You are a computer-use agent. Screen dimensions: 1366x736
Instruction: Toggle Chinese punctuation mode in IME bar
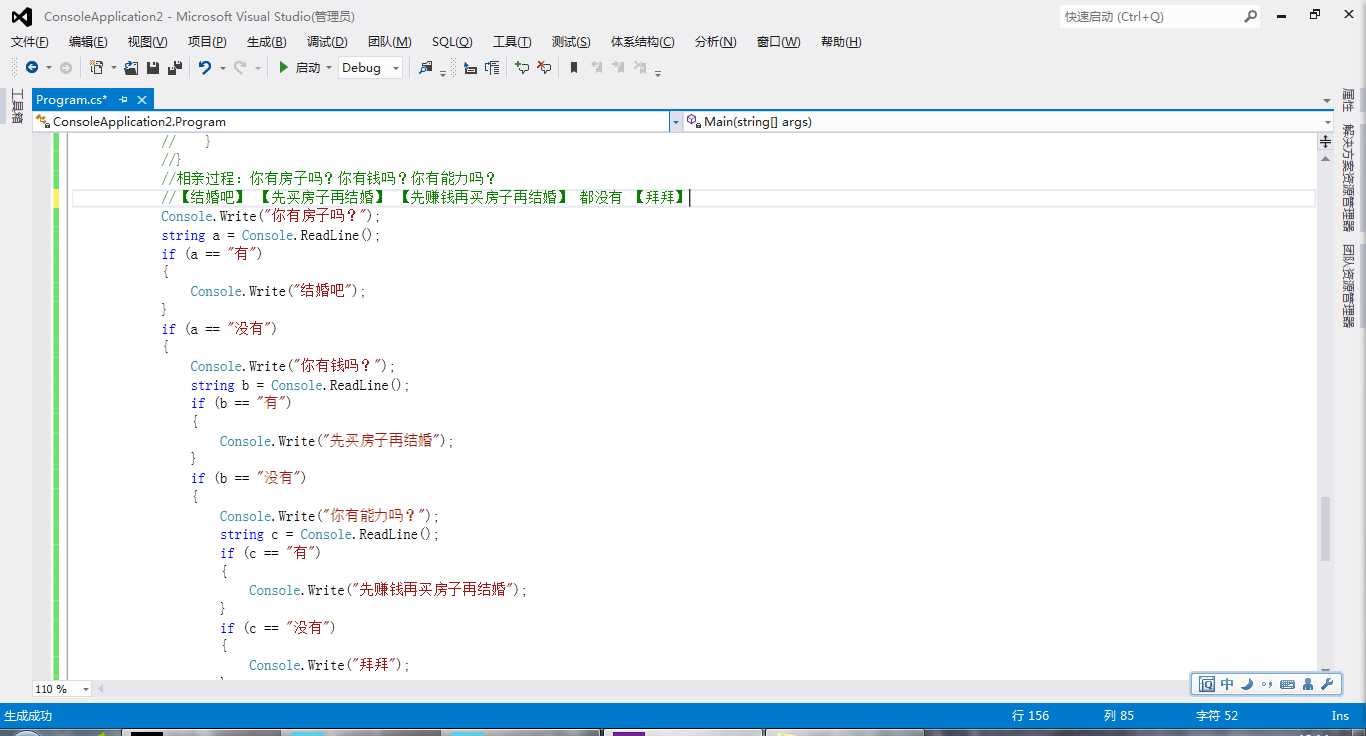[1267, 685]
